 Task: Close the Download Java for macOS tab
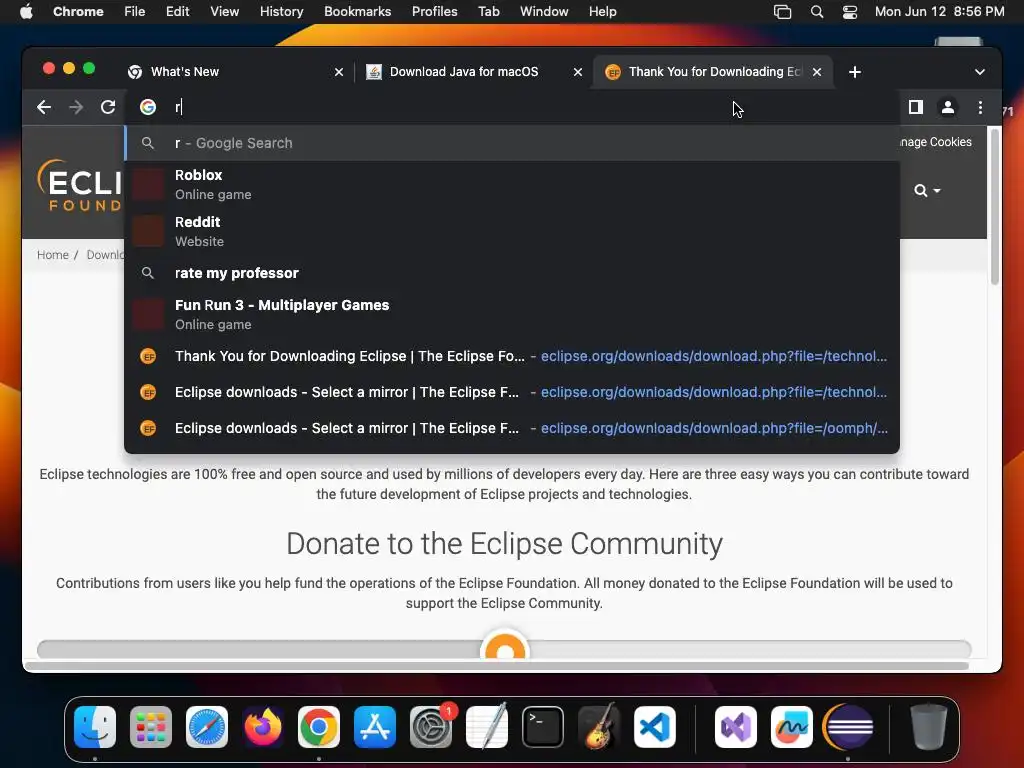pos(578,72)
